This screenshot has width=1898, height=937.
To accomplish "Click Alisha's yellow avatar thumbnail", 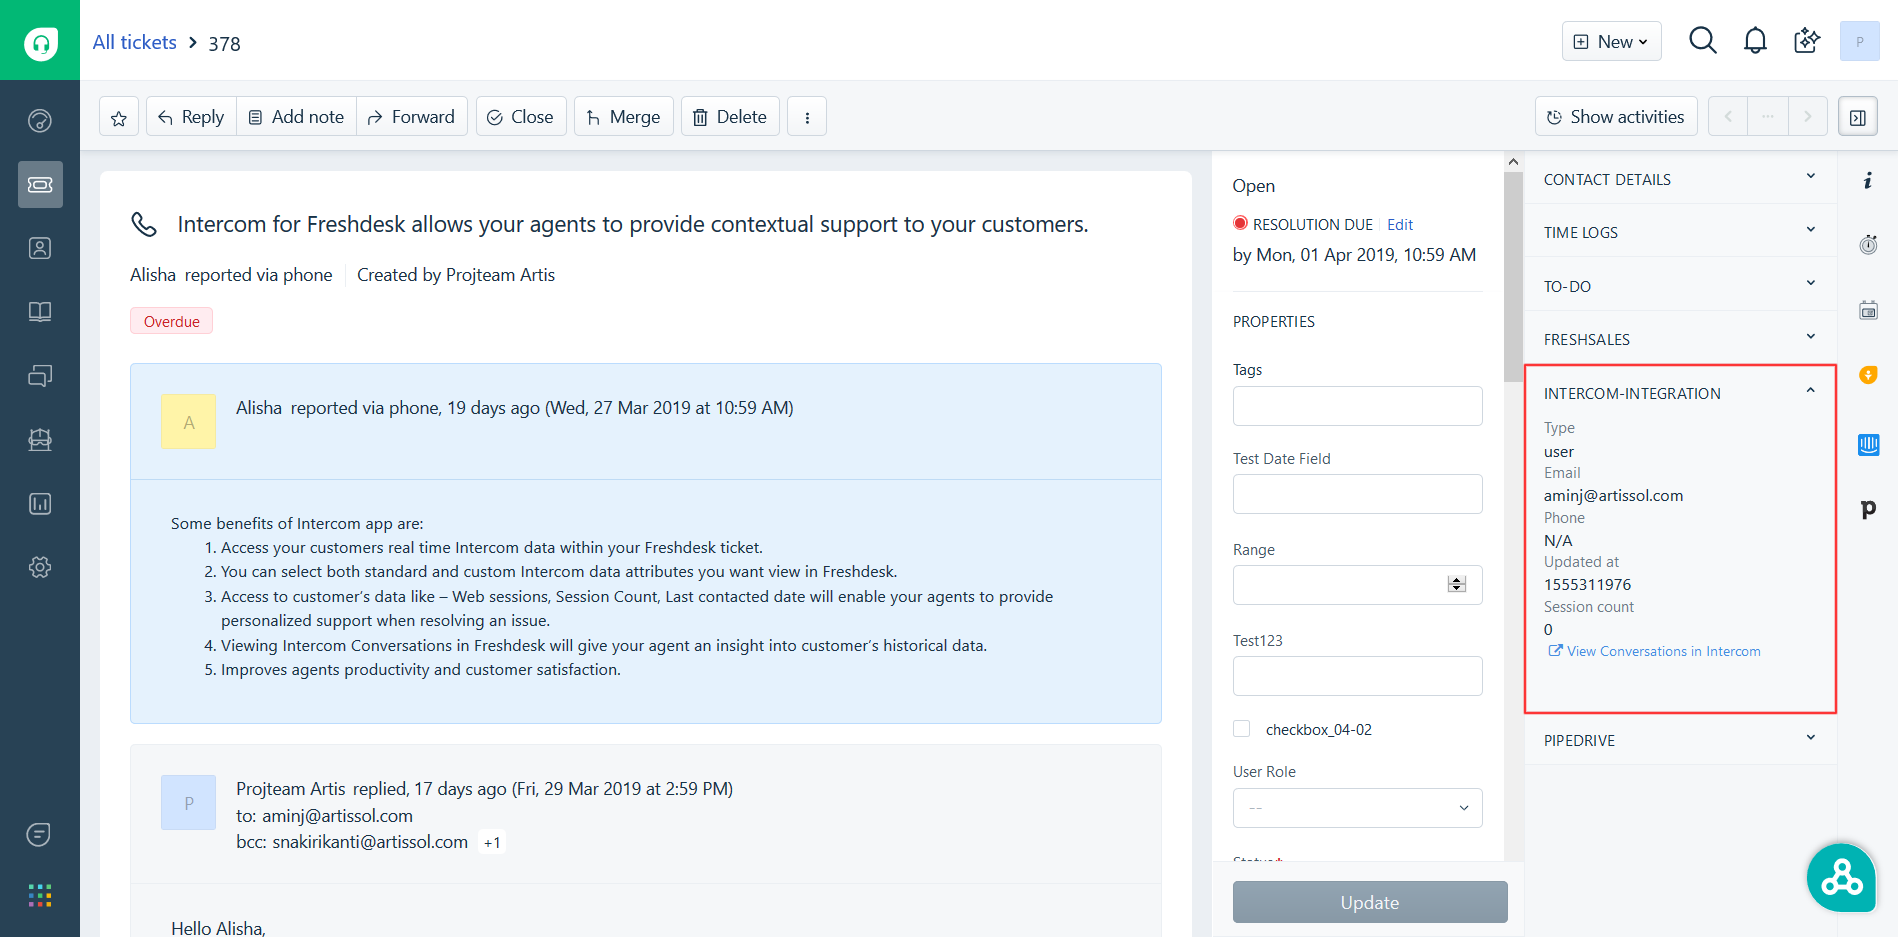I will point(188,421).
